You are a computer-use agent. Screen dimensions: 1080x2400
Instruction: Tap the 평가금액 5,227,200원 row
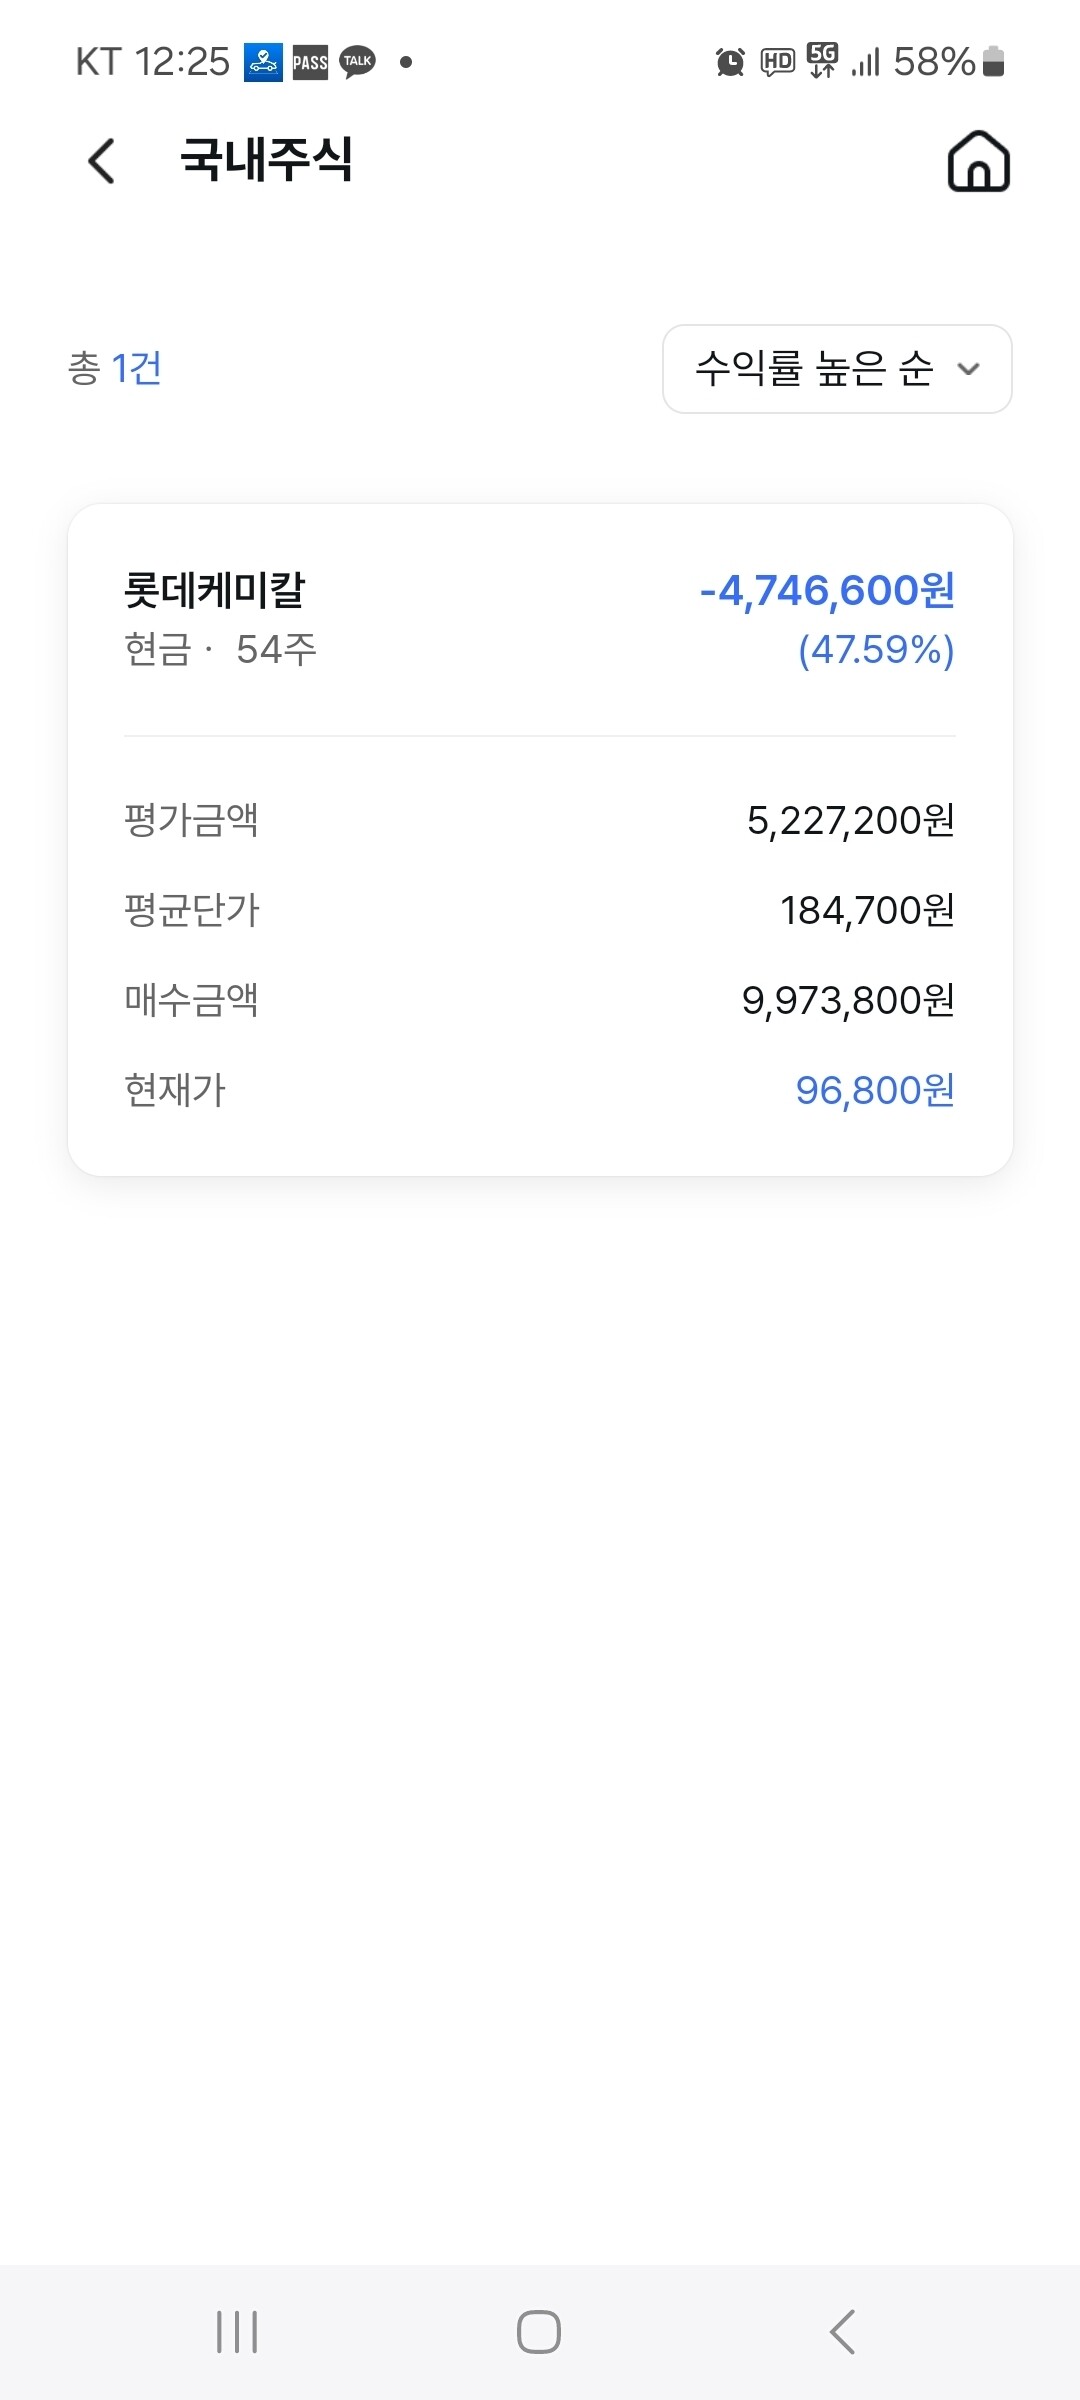tap(540, 820)
